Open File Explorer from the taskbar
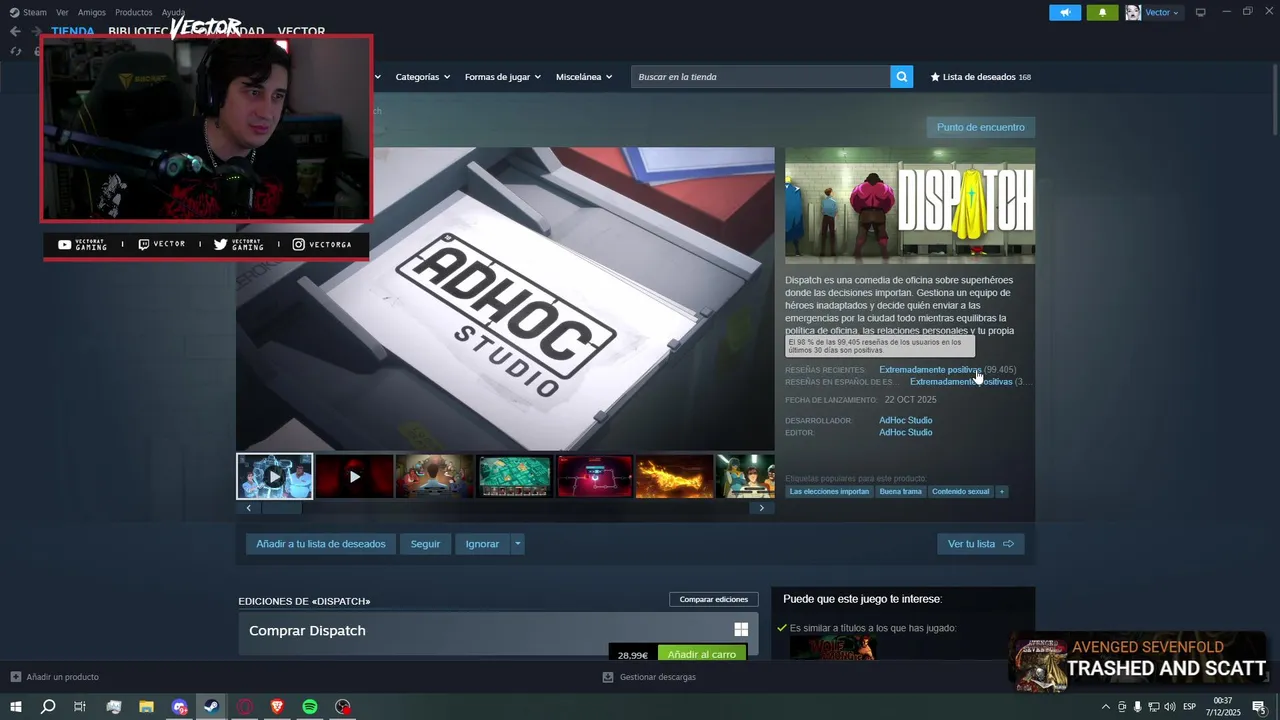 146,707
